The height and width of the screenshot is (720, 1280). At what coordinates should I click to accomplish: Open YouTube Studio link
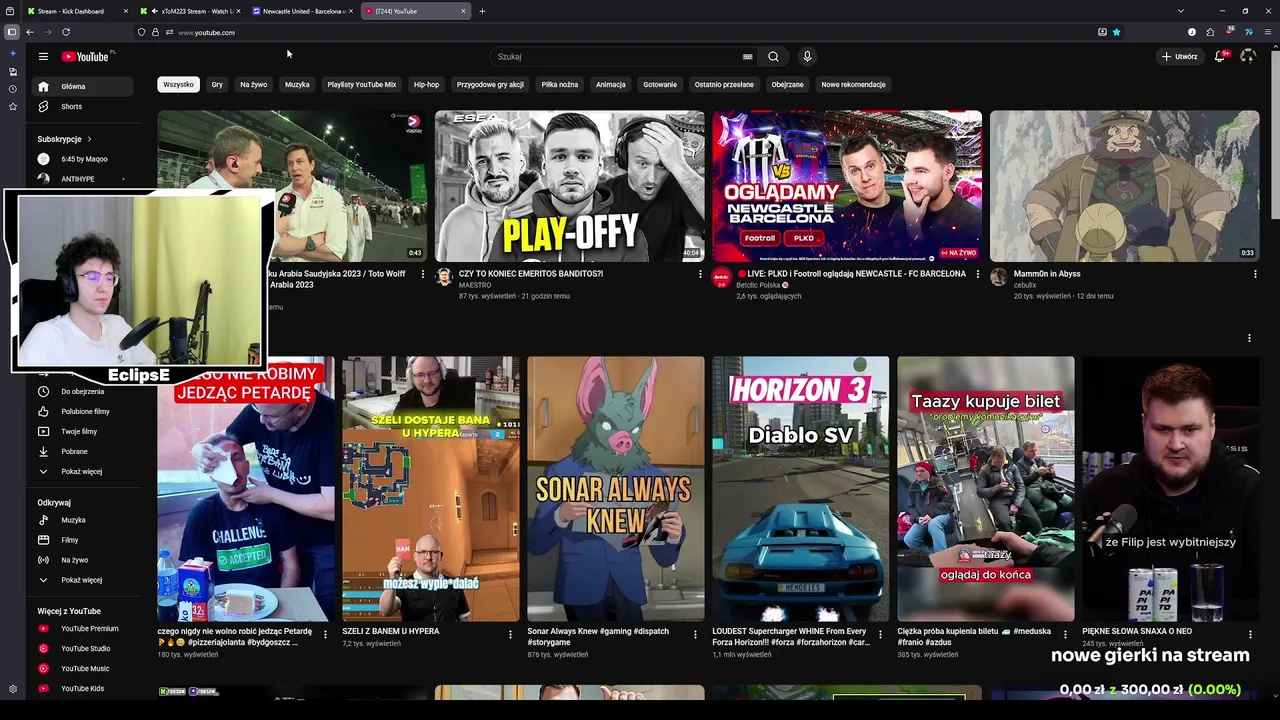[x=80, y=648]
